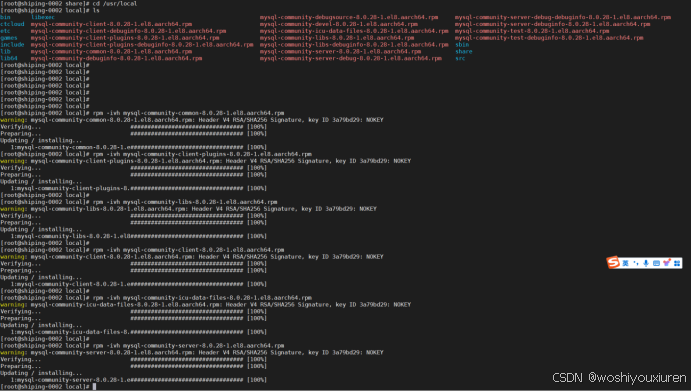Click the 'etc' directory in the listing

click(5, 31)
